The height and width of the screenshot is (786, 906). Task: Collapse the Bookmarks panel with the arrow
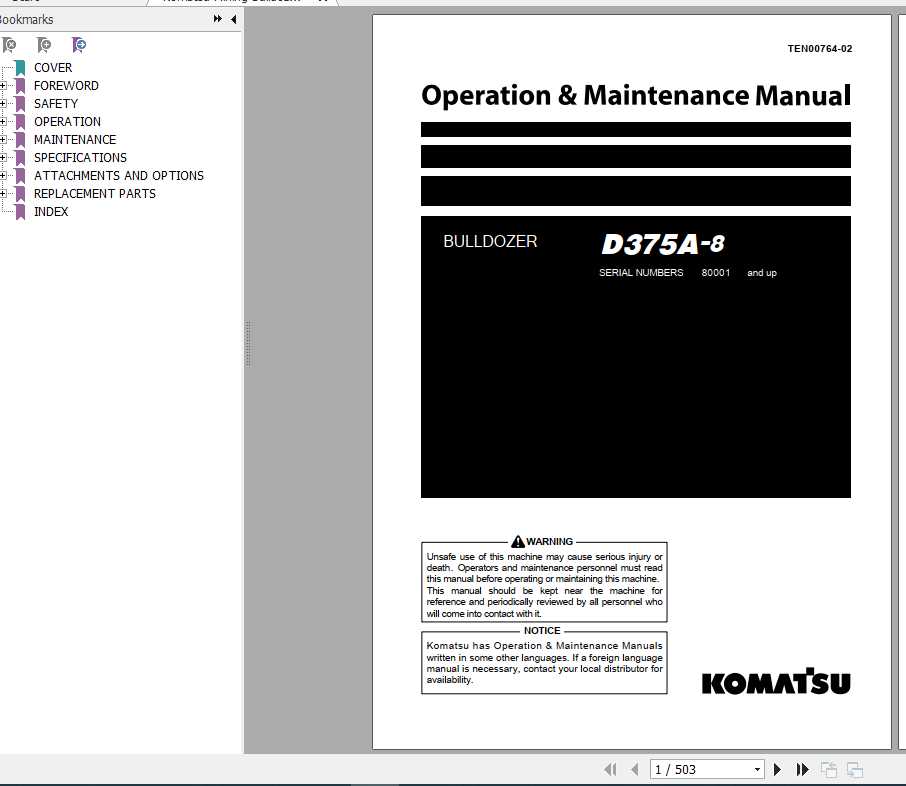tap(233, 19)
